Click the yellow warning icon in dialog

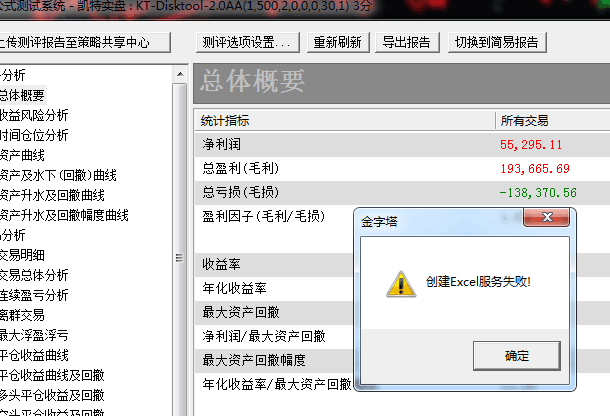click(x=401, y=284)
